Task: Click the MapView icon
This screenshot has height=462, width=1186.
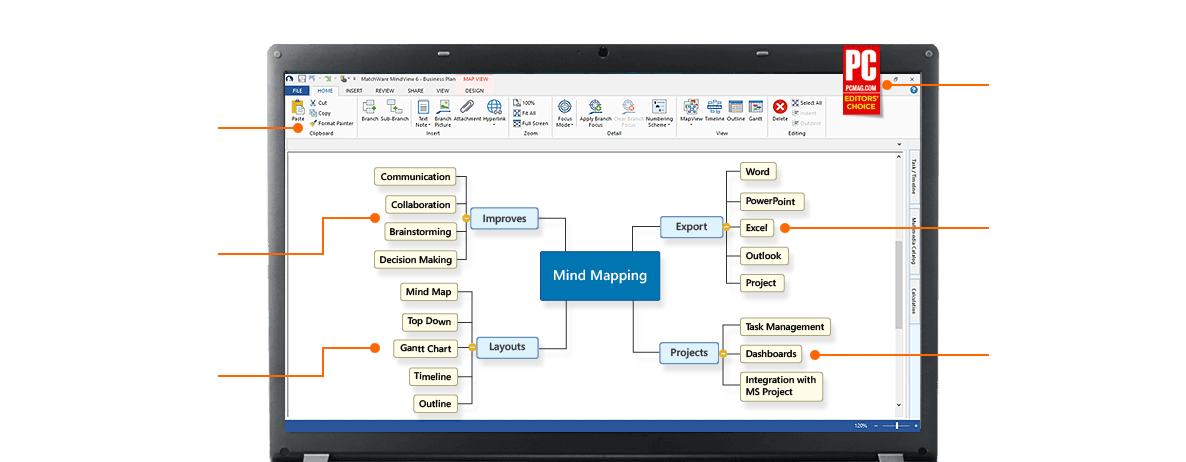Action: coord(691,106)
